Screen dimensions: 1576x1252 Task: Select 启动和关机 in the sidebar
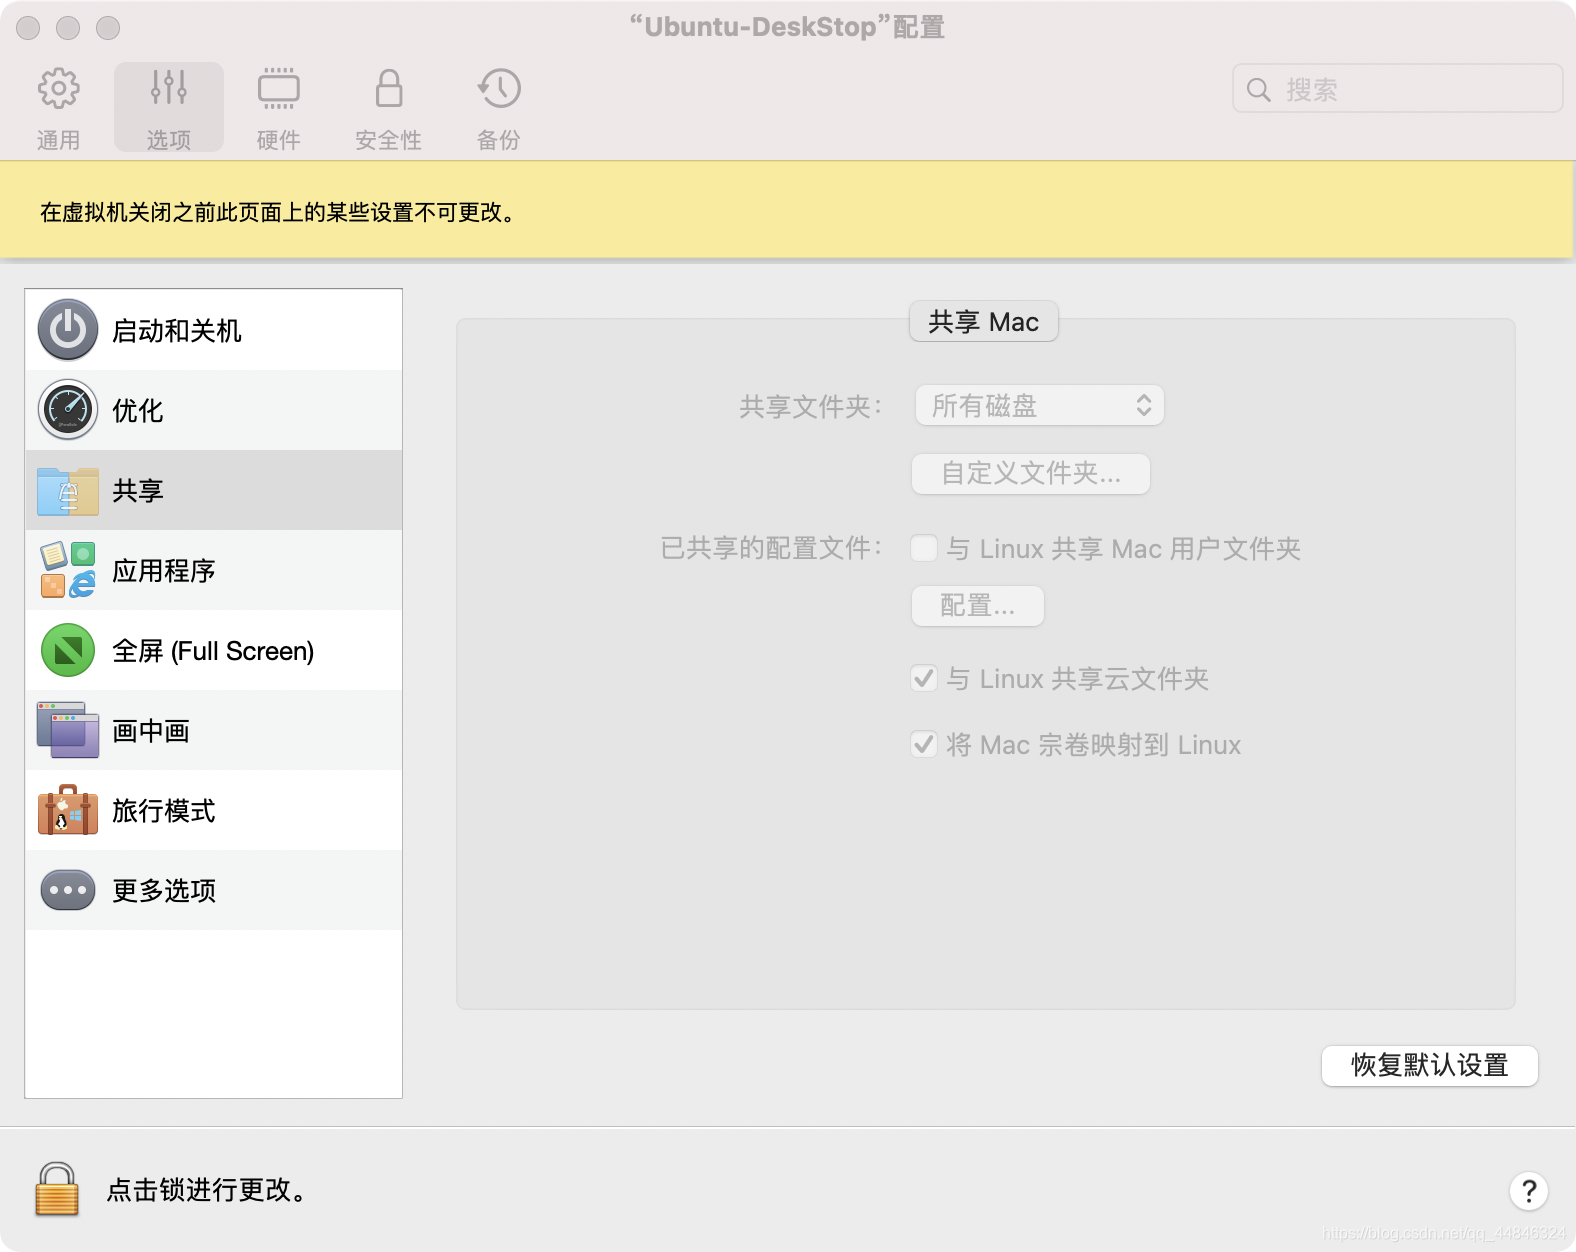(214, 330)
